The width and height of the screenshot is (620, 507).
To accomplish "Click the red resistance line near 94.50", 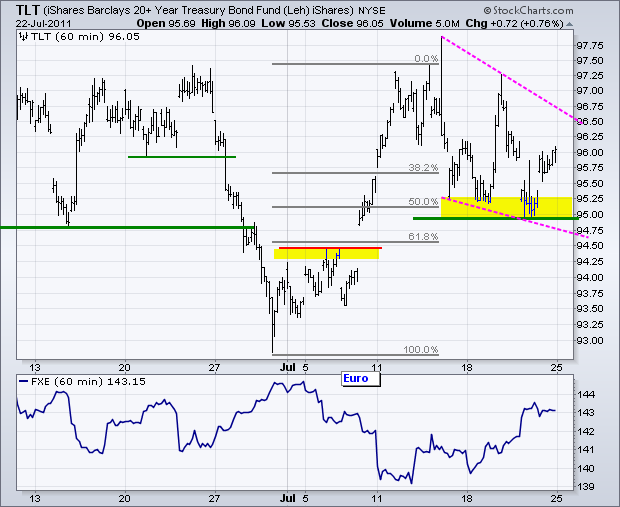I will (330, 248).
